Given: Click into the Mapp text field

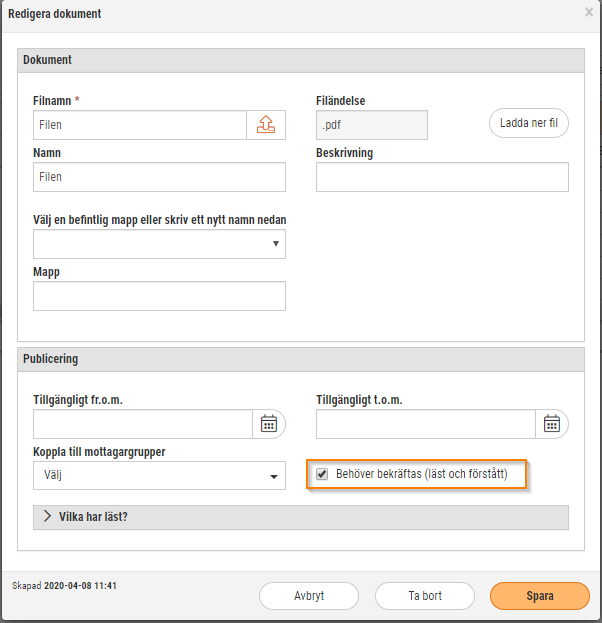Looking at the screenshot, I should [x=159, y=296].
